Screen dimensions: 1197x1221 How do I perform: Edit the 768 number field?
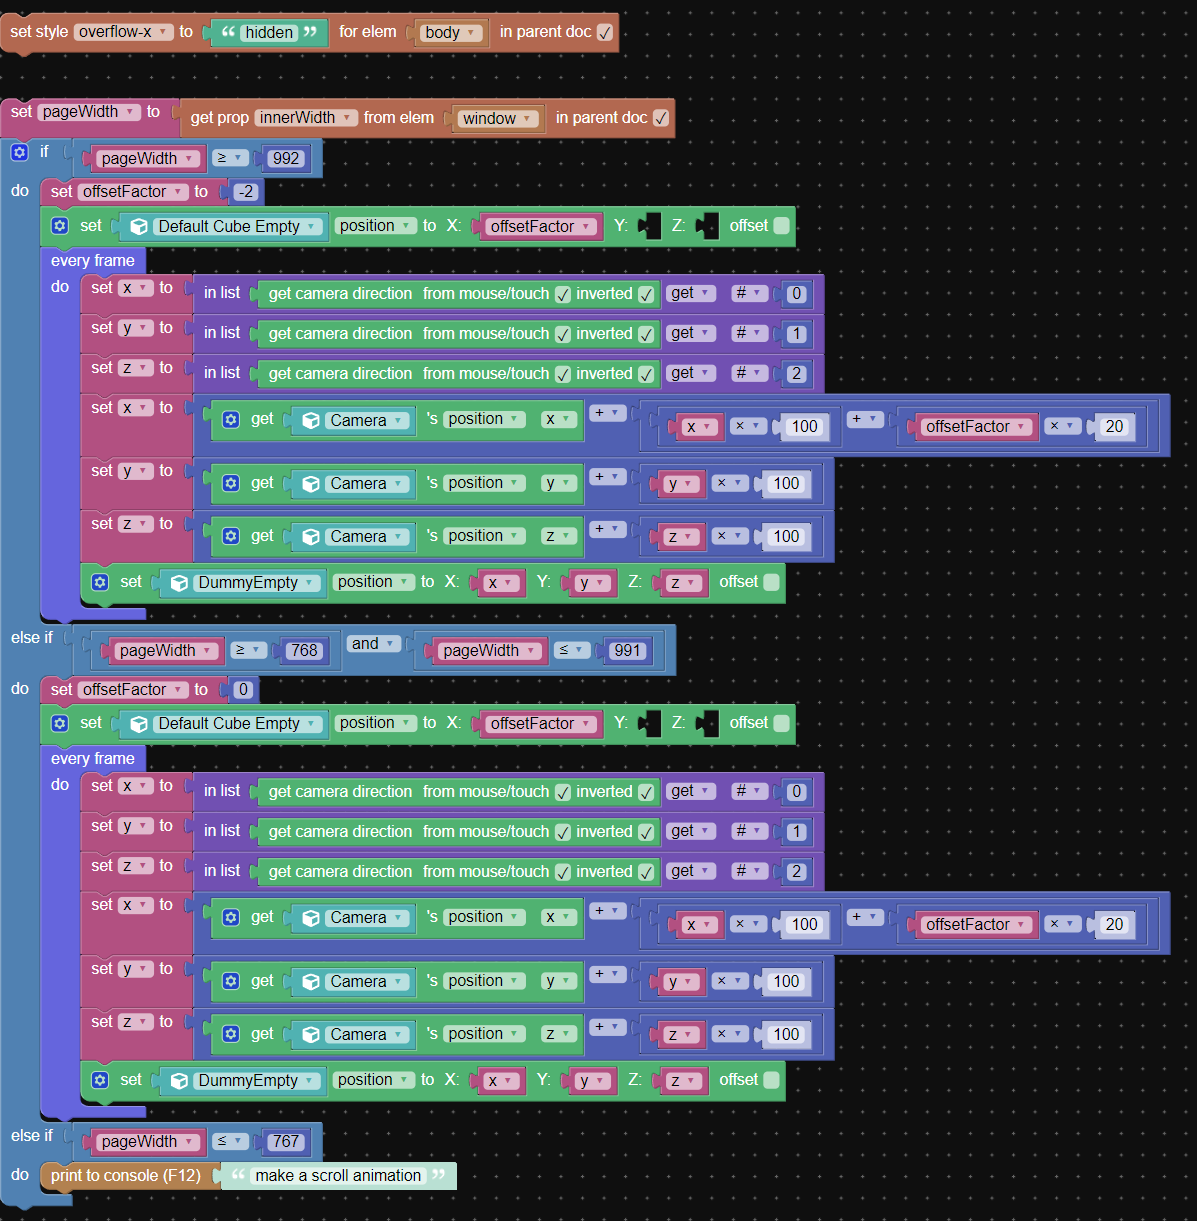click(304, 651)
